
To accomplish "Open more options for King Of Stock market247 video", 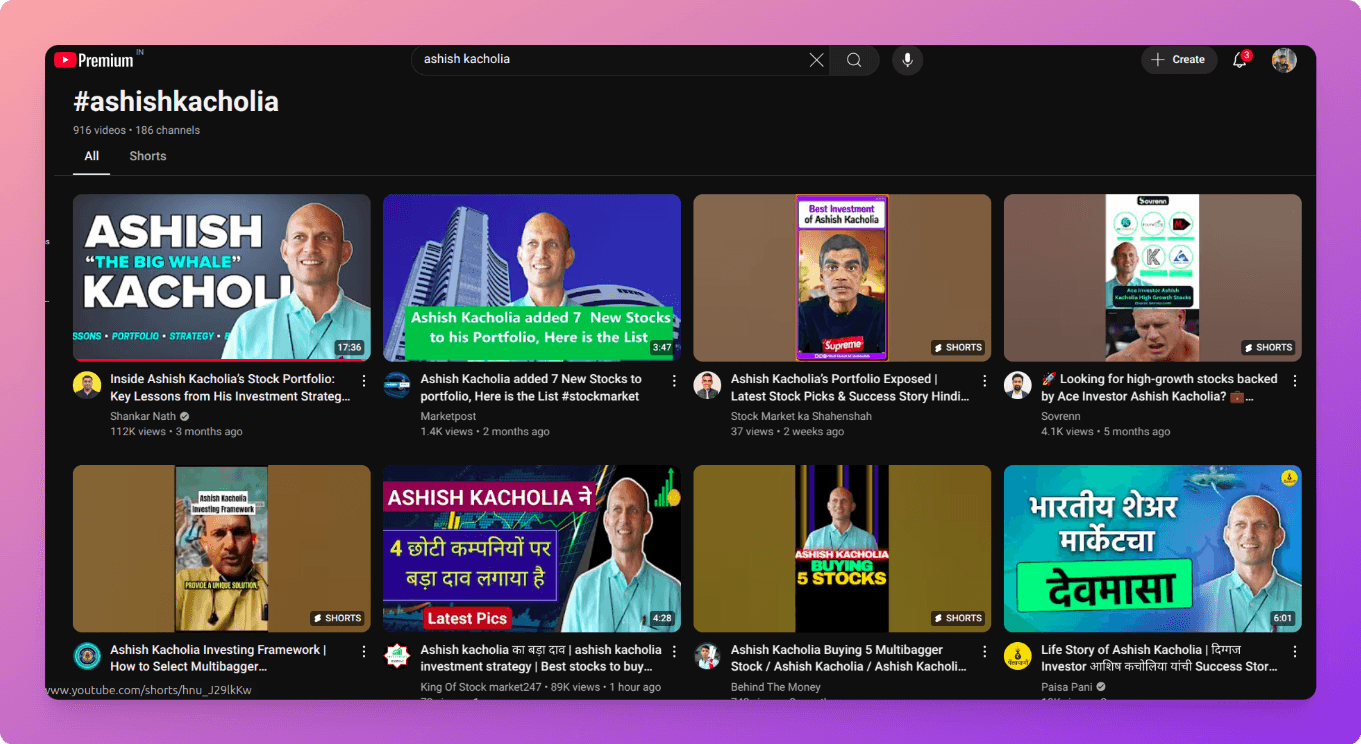I will [x=674, y=652].
